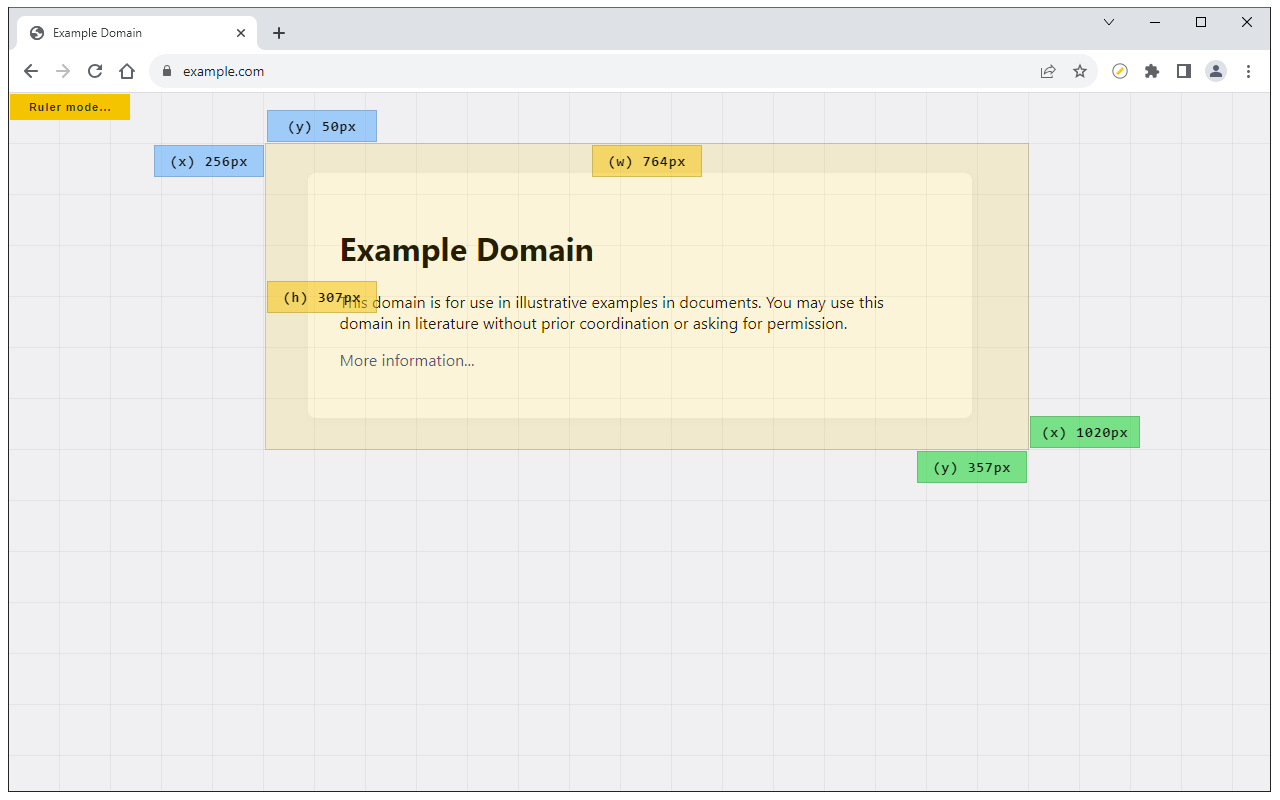Click the paragraph about illustrative examples
The width and height of the screenshot is (1280, 800).
(612, 313)
